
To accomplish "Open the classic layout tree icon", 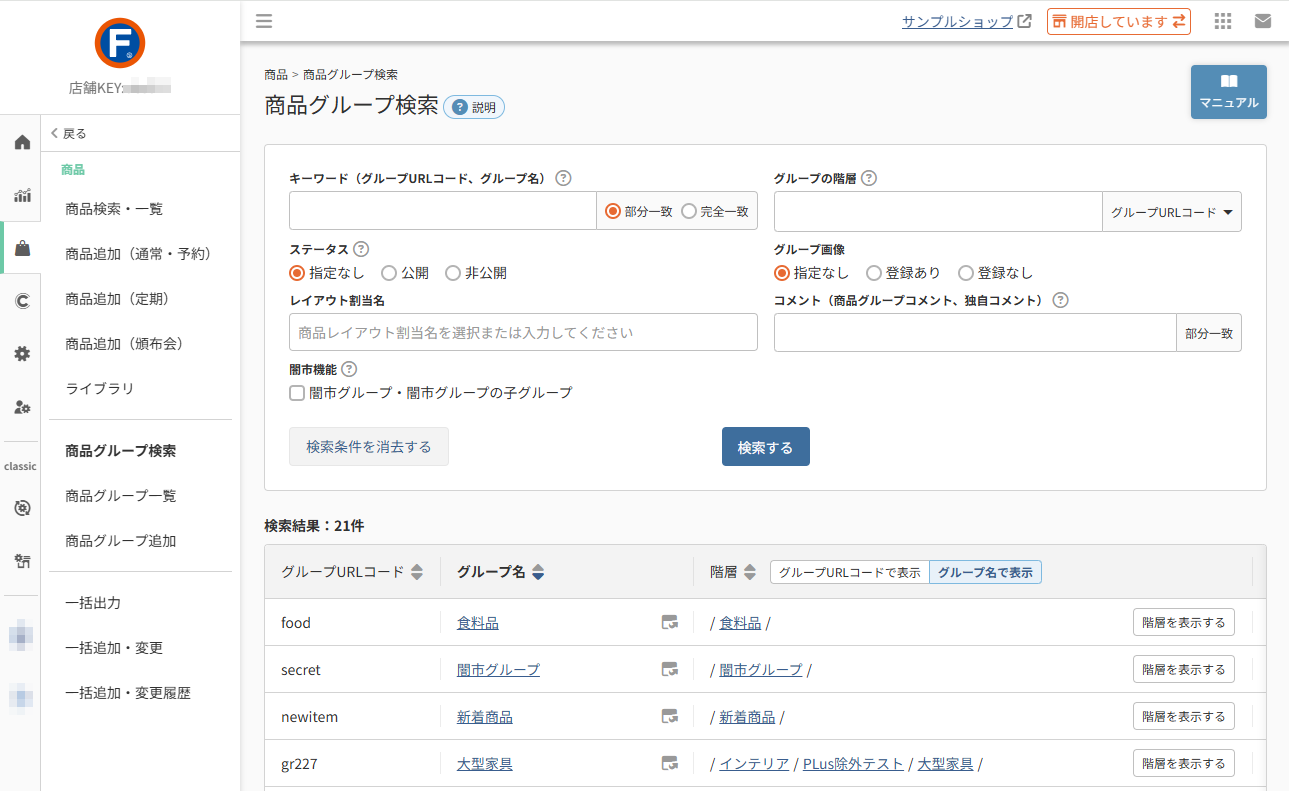I will pyautogui.click(x=22, y=561).
